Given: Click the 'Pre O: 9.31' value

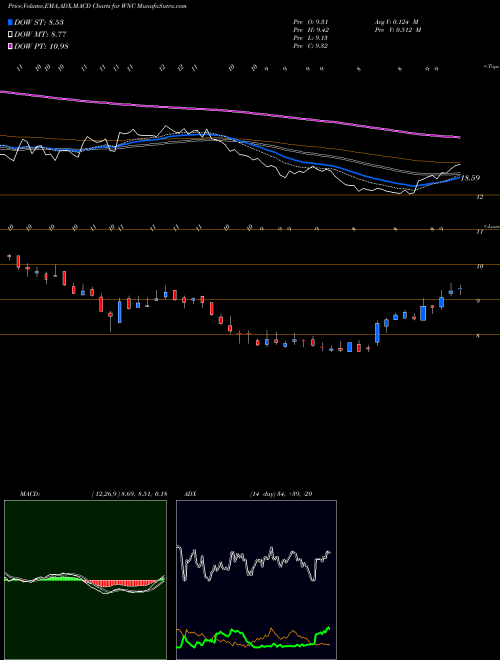Looking at the screenshot, I should [x=311, y=22].
